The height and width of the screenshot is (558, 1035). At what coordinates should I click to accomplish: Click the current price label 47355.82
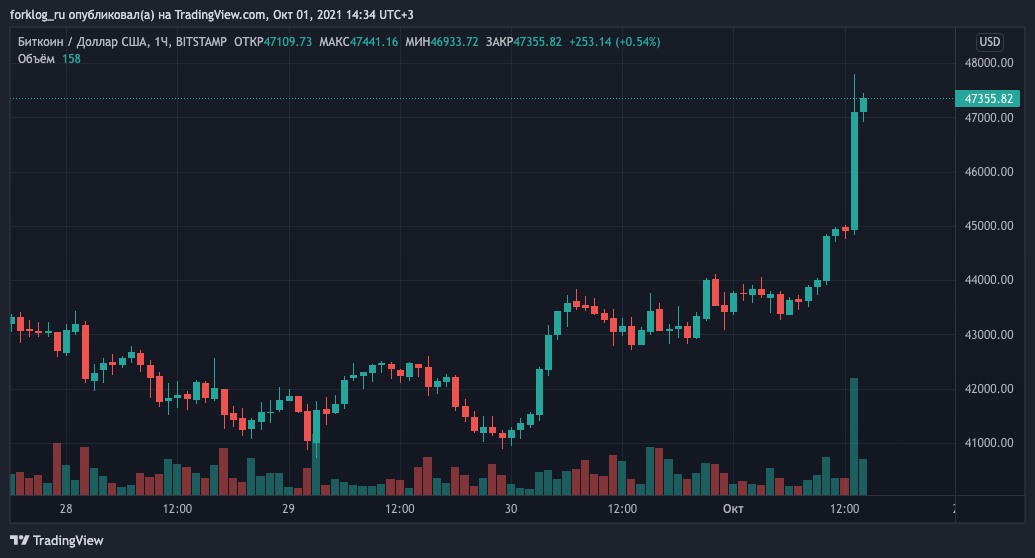pos(988,99)
